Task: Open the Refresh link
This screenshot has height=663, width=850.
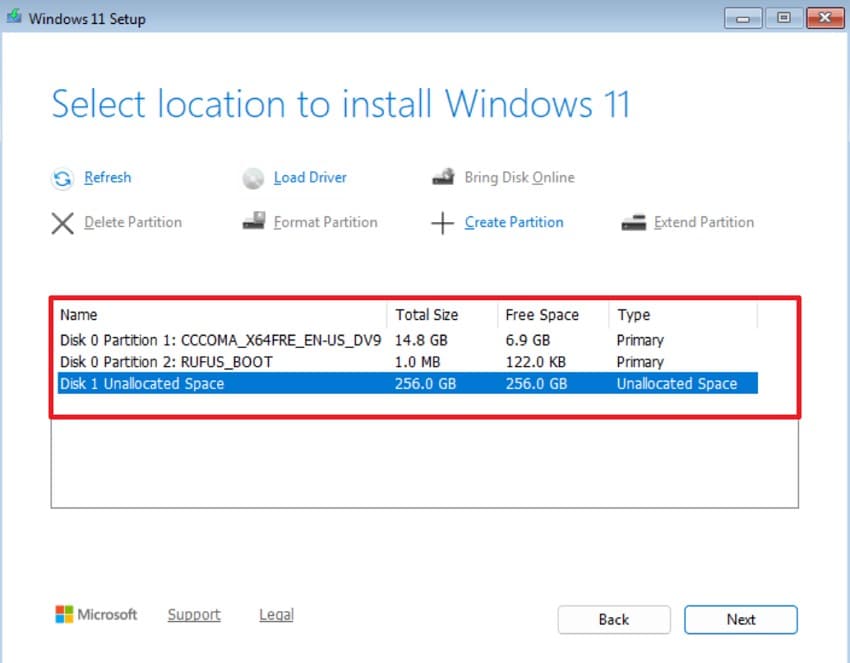Action: point(107,177)
